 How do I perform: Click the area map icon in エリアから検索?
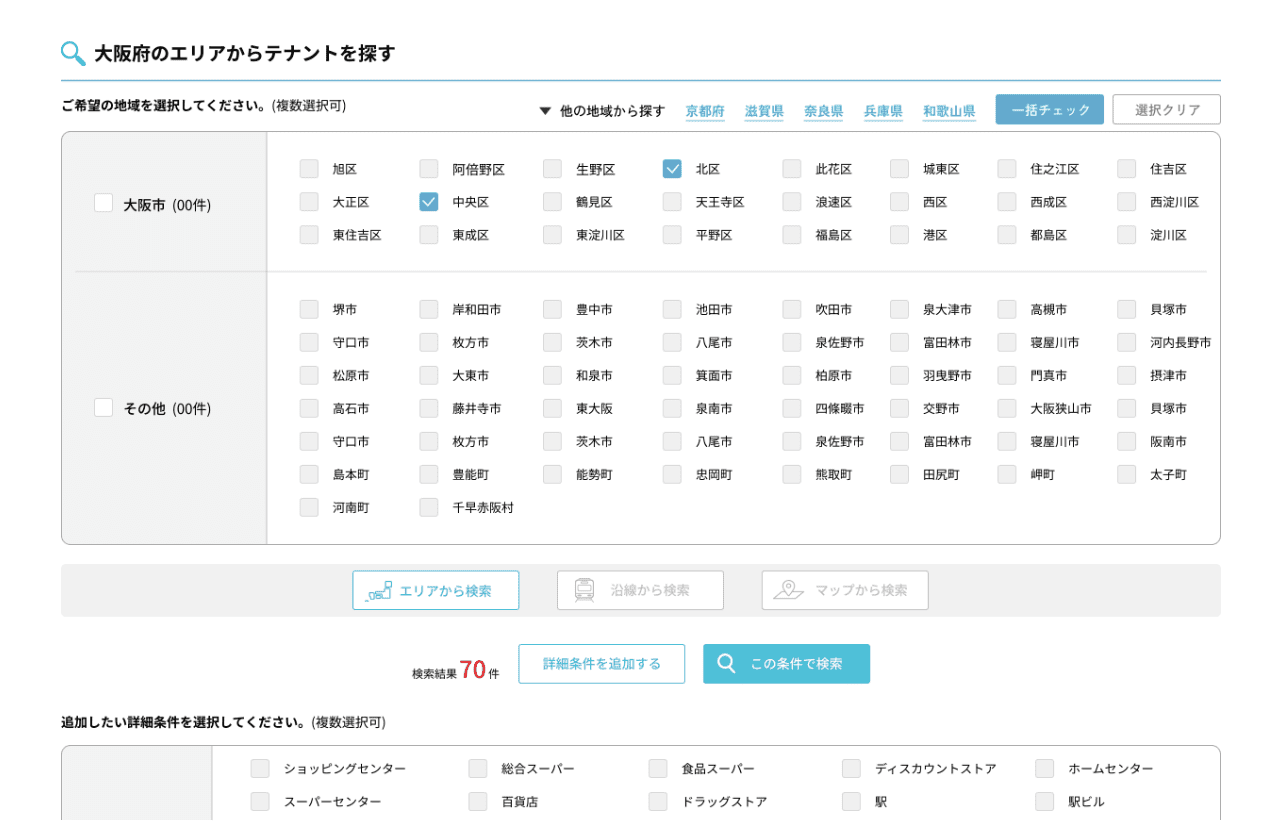pos(379,591)
